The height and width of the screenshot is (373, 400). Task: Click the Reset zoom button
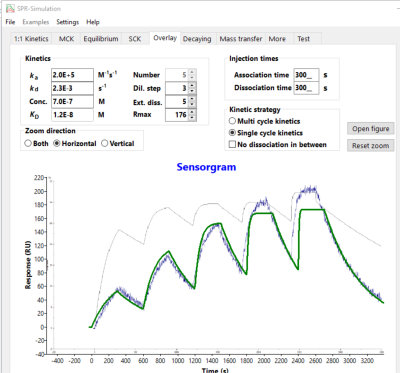(x=371, y=146)
